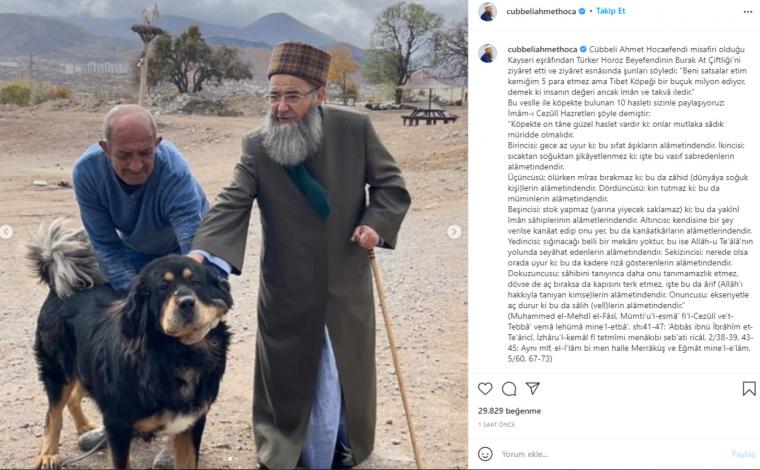This screenshot has width=760, height=470.
Task: Go to the previous photo arrow
Action: (x=6, y=232)
